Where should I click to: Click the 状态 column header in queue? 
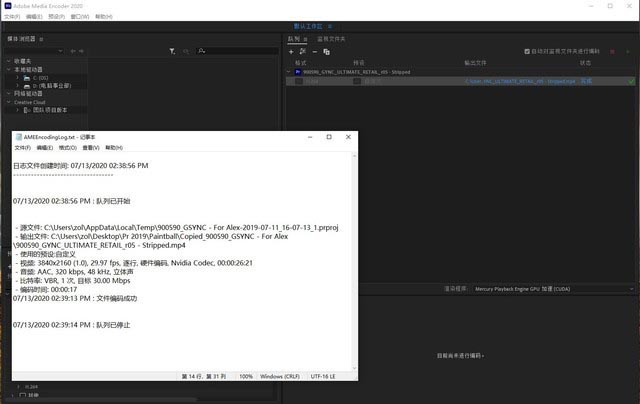585,63
